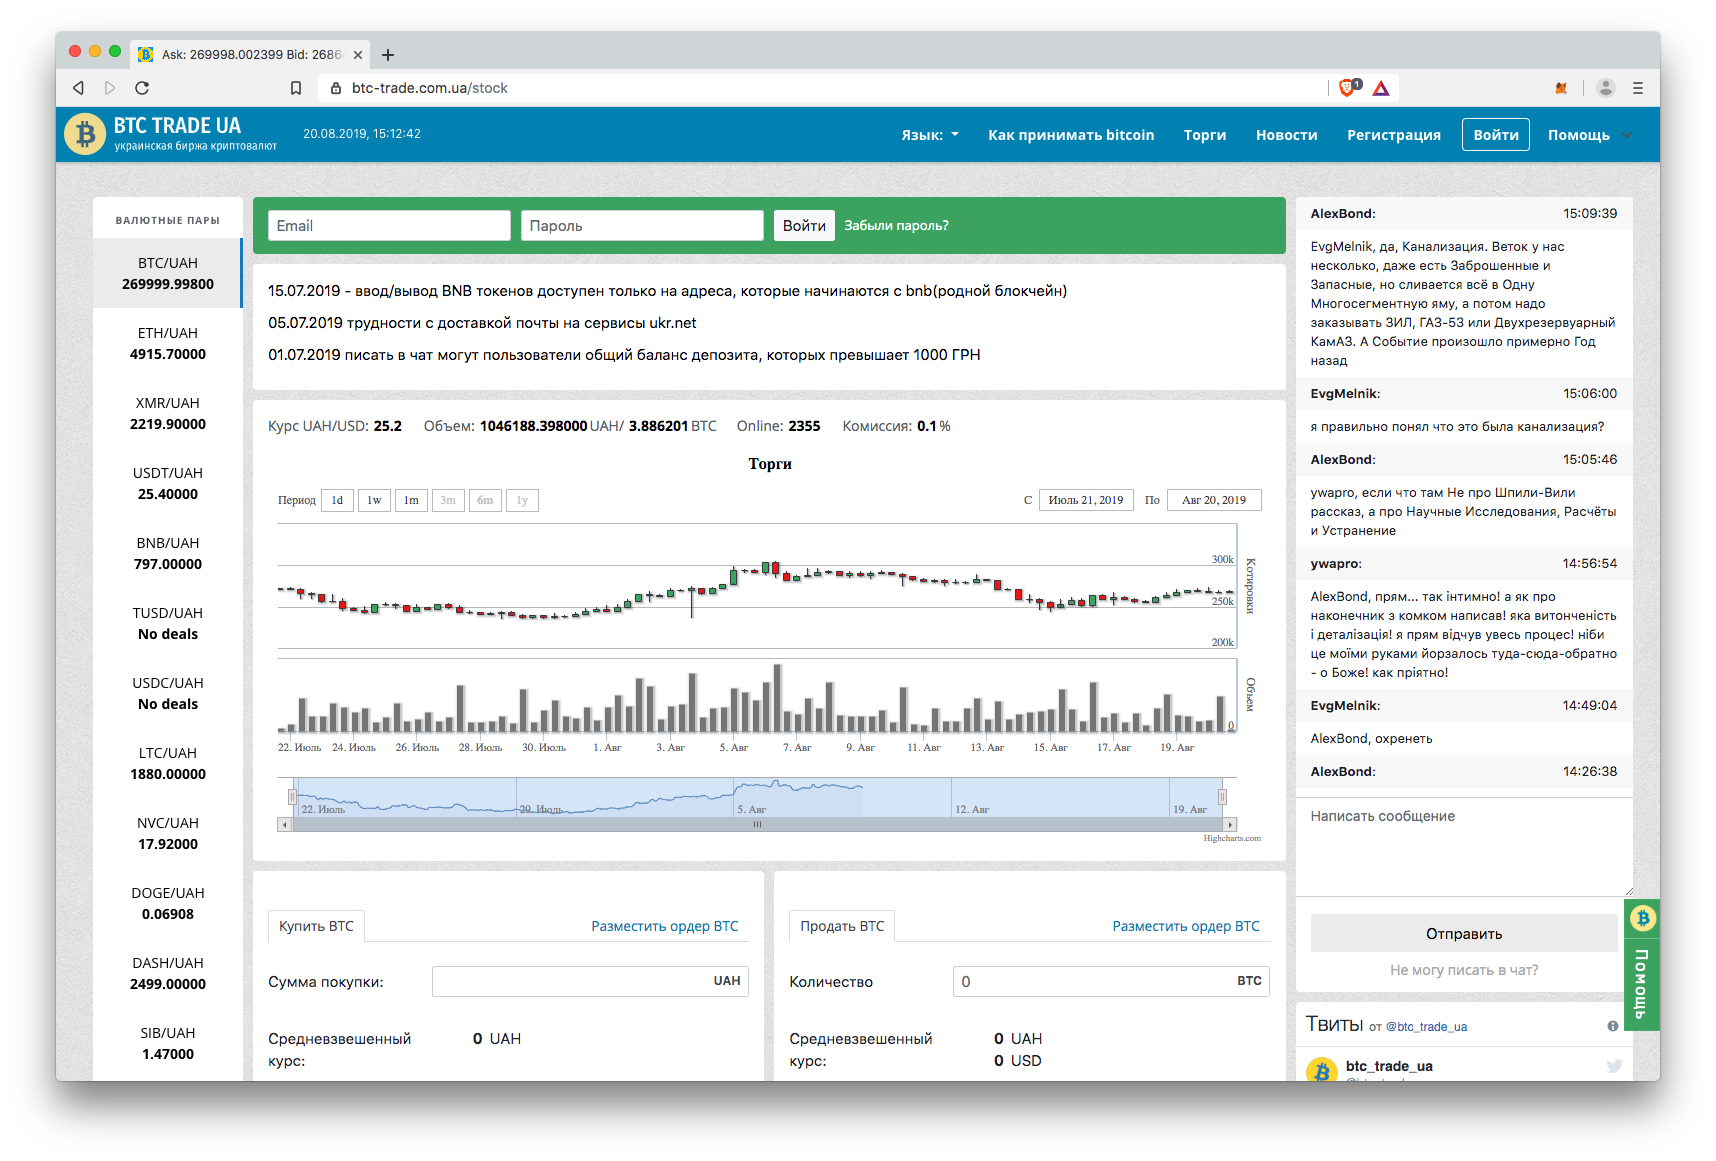Click the Отправить chat button
Screen dimensions: 1716x1161
1464,933
